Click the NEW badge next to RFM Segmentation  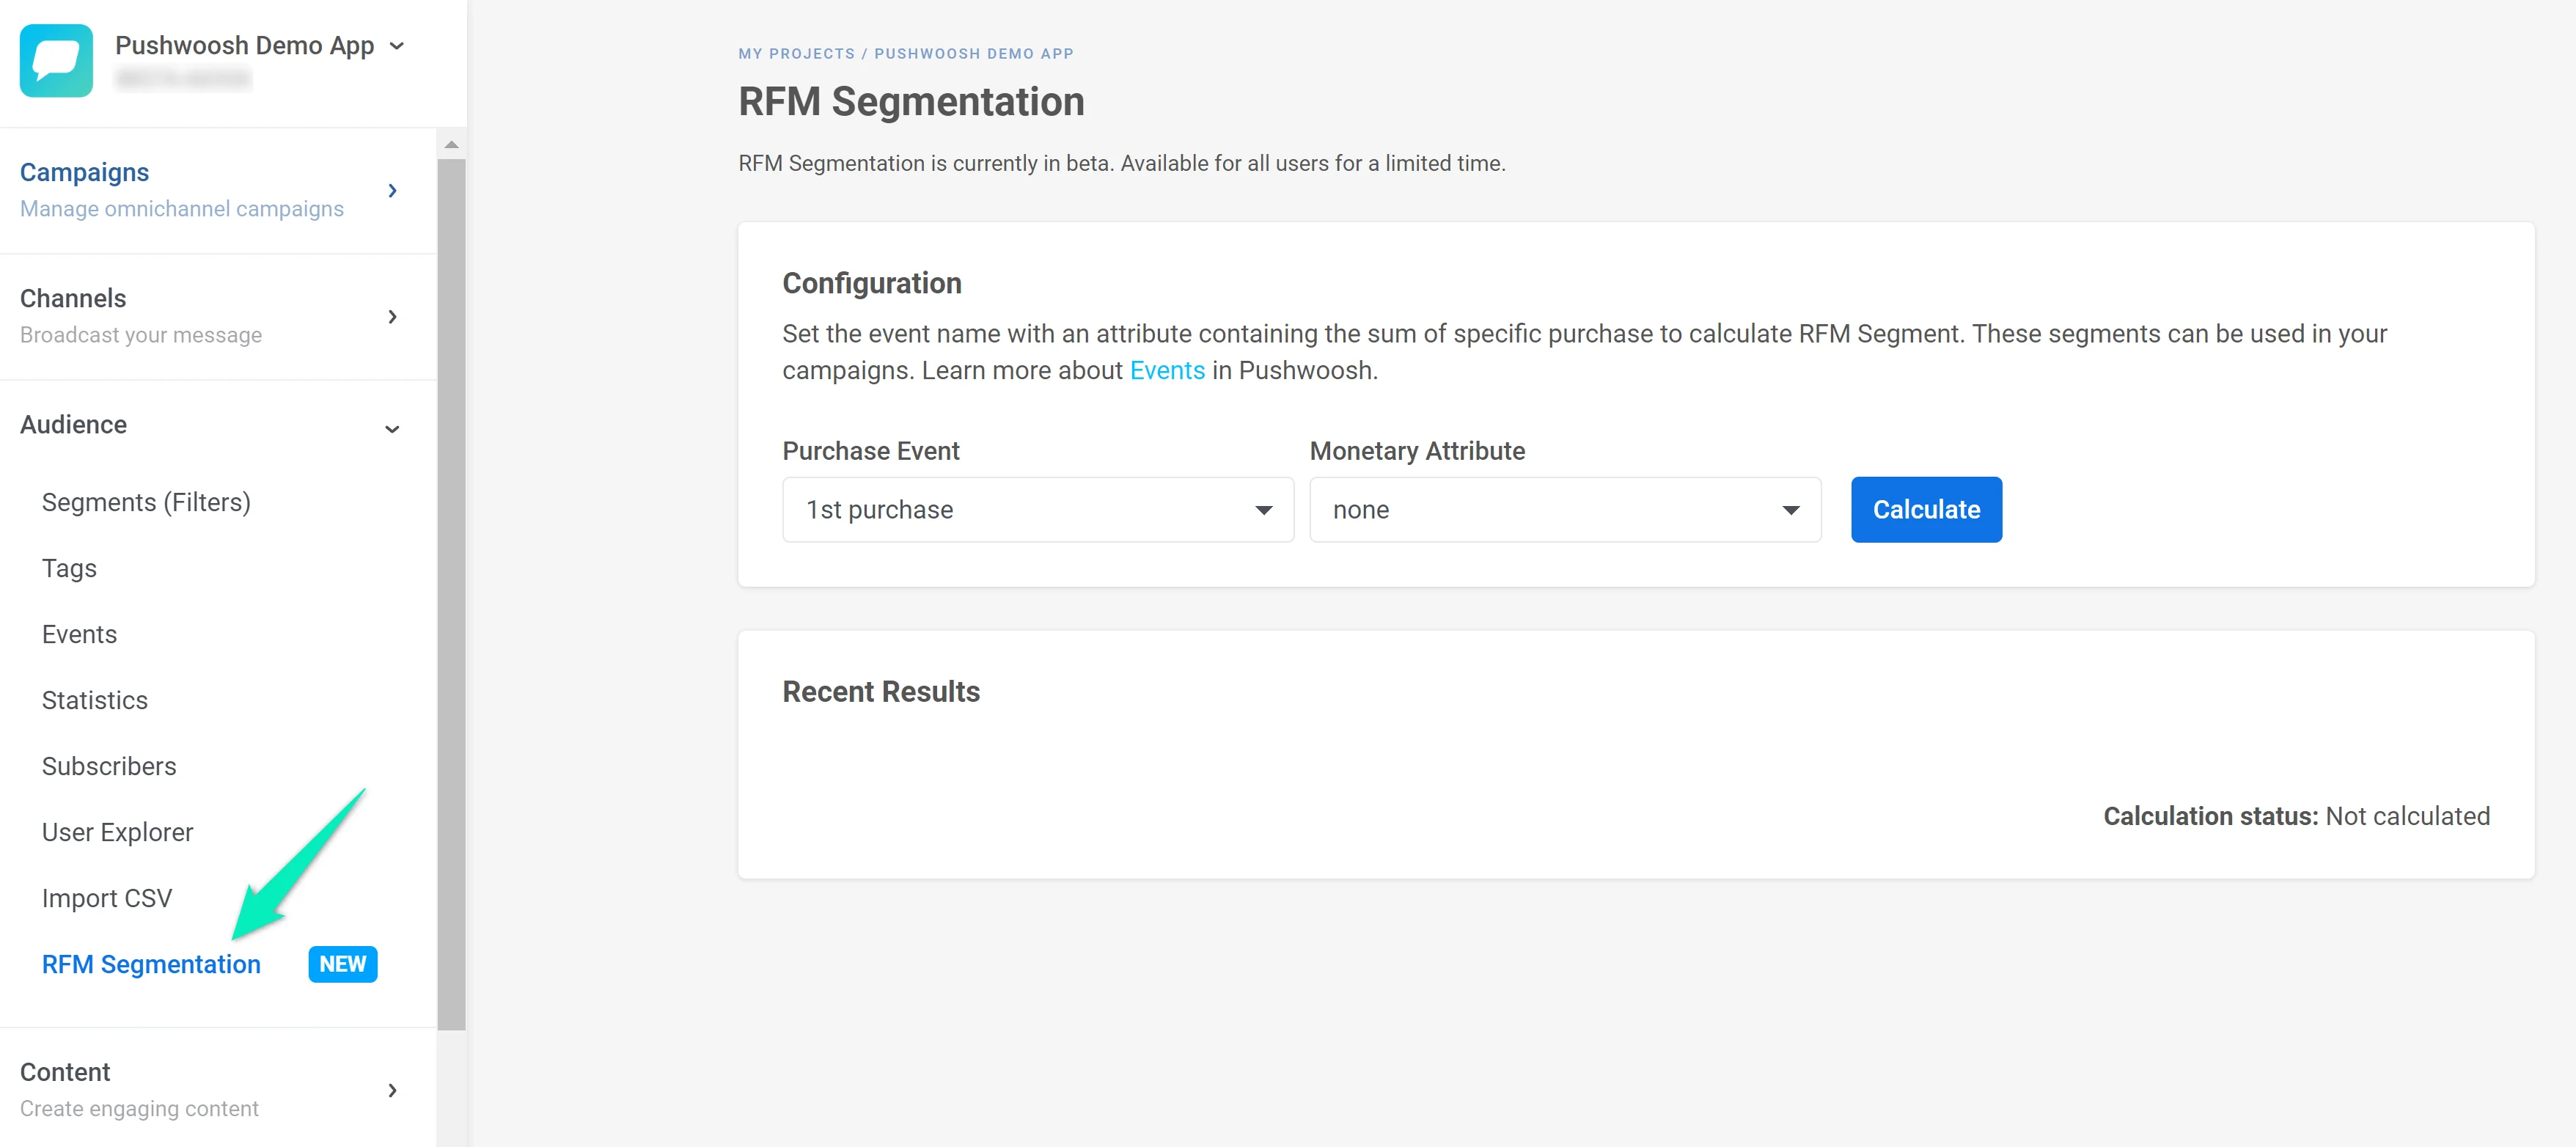[x=342, y=964]
